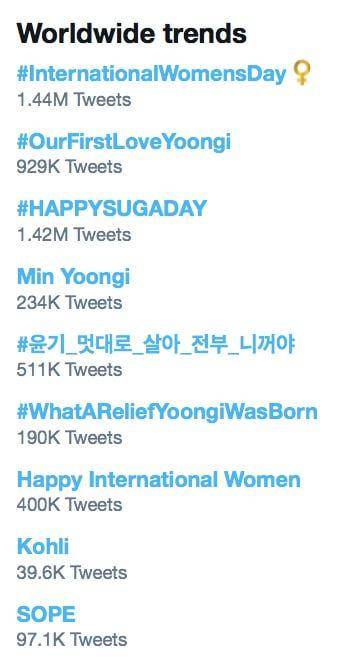Click the Worldwide trends heading
This screenshot has width=364, height=668.
pos(131,33)
